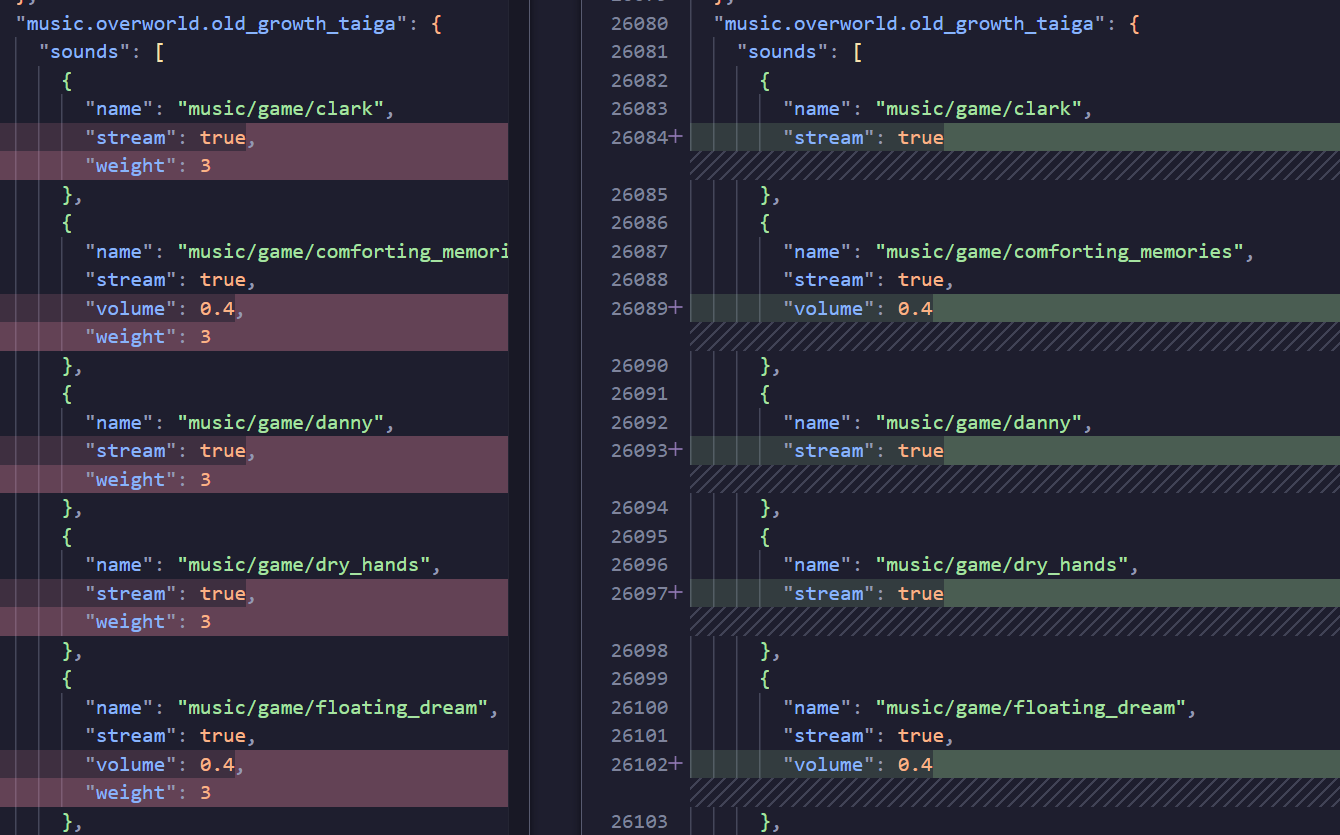Image resolution: width=1340 pixels, height=835 pixels.
Task: Click "music/game/clark" value in the left pane
Action: click(x=281, y=109)
